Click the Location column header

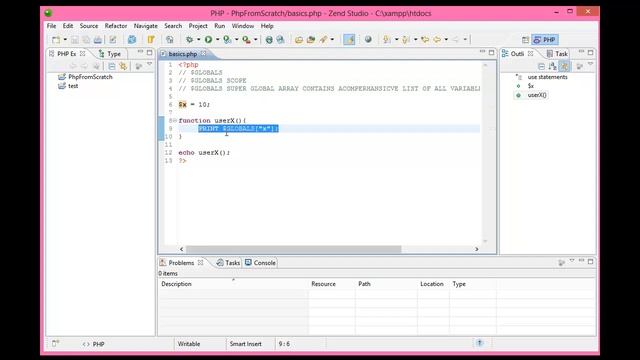432,284
